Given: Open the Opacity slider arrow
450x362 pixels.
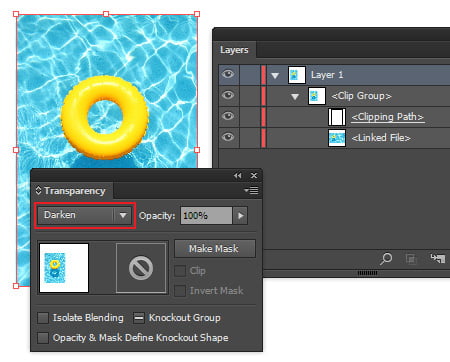Looking at the screenshot, I should (x=240, y=216).
